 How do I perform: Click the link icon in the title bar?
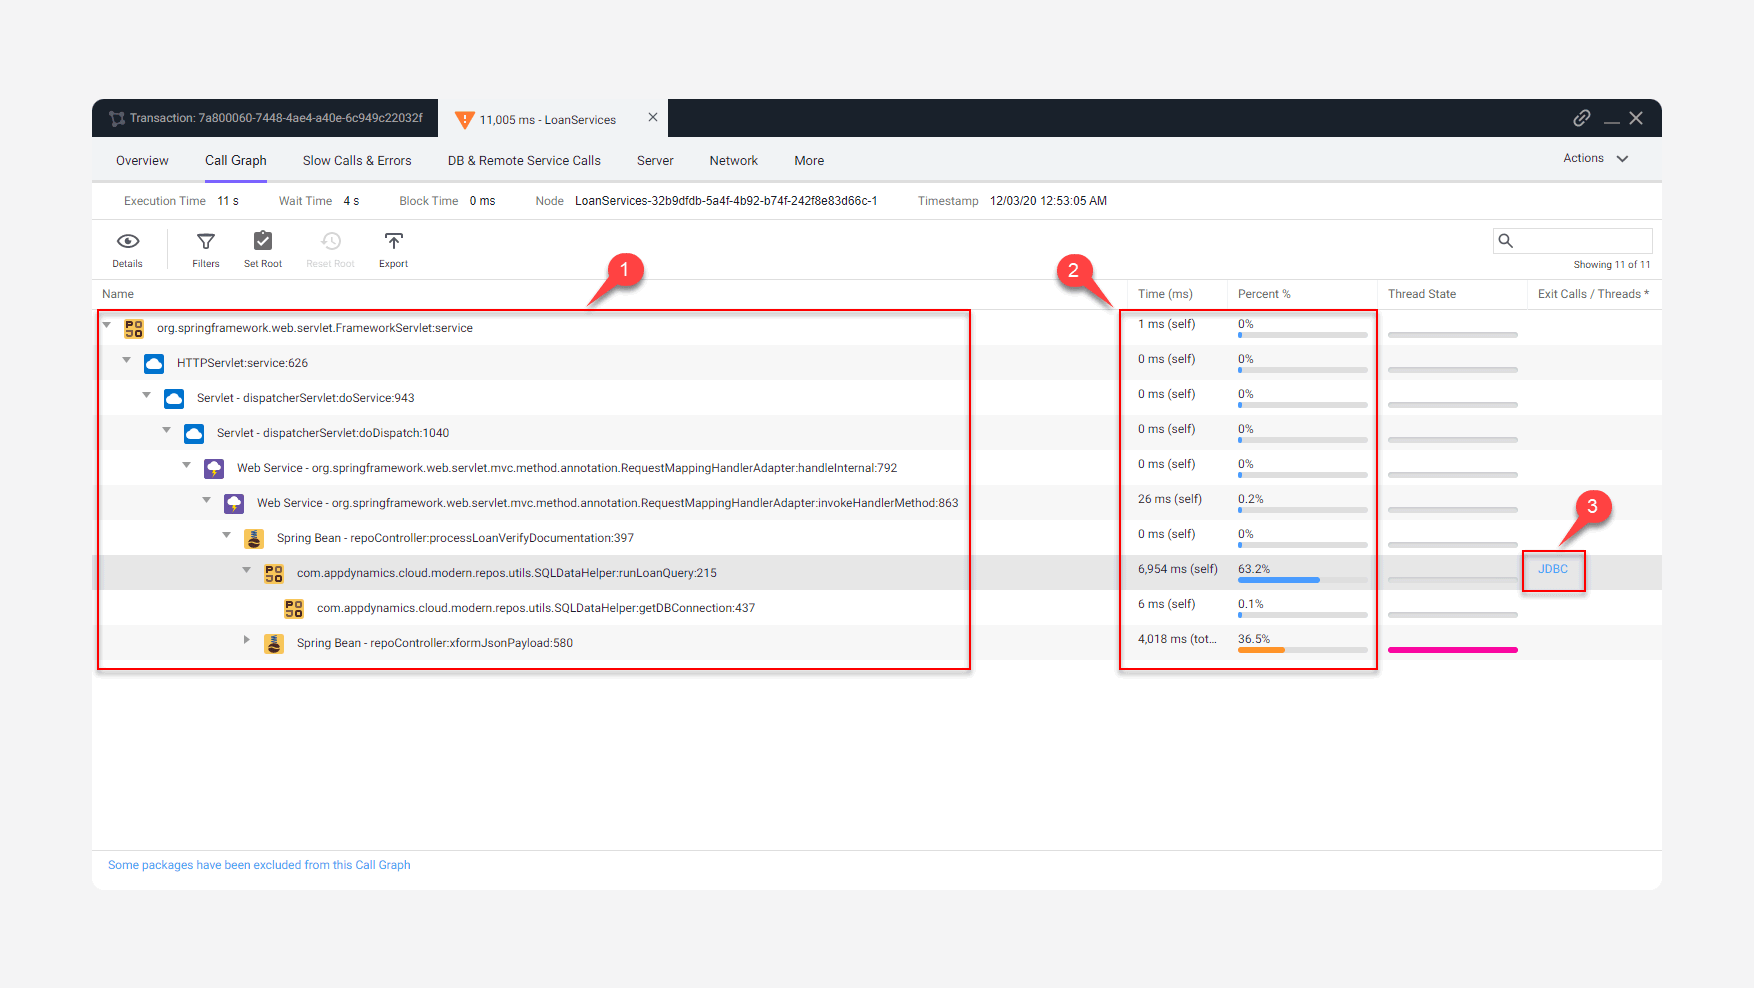(1581, 118)
